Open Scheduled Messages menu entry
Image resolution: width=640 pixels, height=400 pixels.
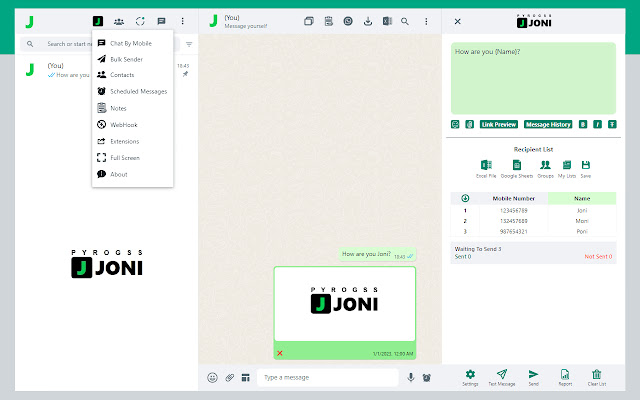click(x=133, y=91)
